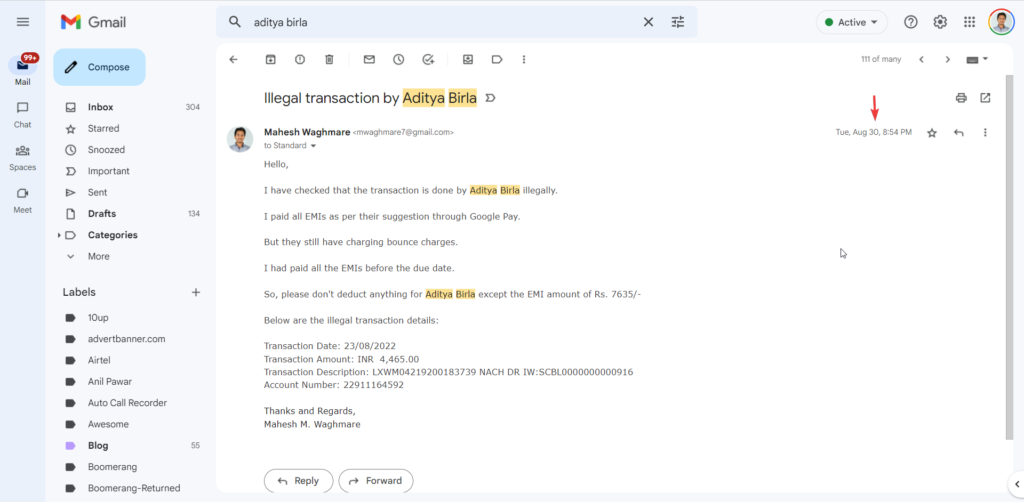
Task: Click the search magnifier icon
Action: point(235,22)
